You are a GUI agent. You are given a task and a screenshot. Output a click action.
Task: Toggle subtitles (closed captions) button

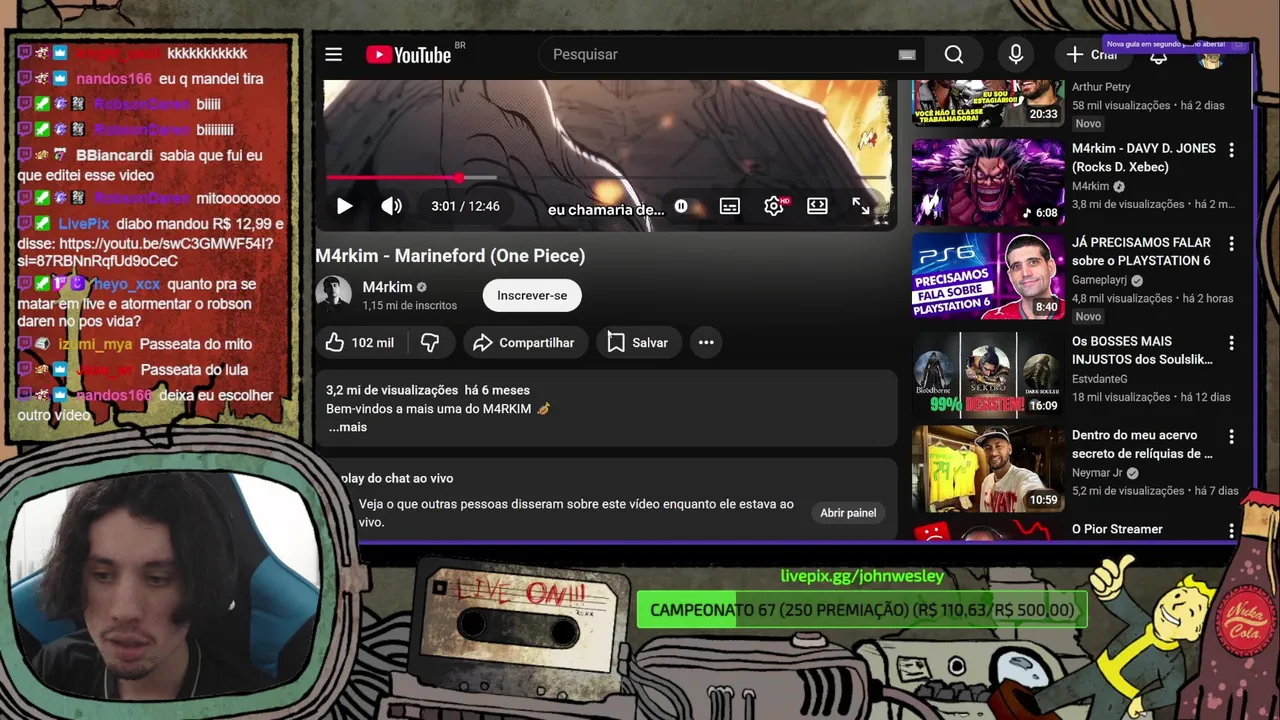click(x=730, y=206)
